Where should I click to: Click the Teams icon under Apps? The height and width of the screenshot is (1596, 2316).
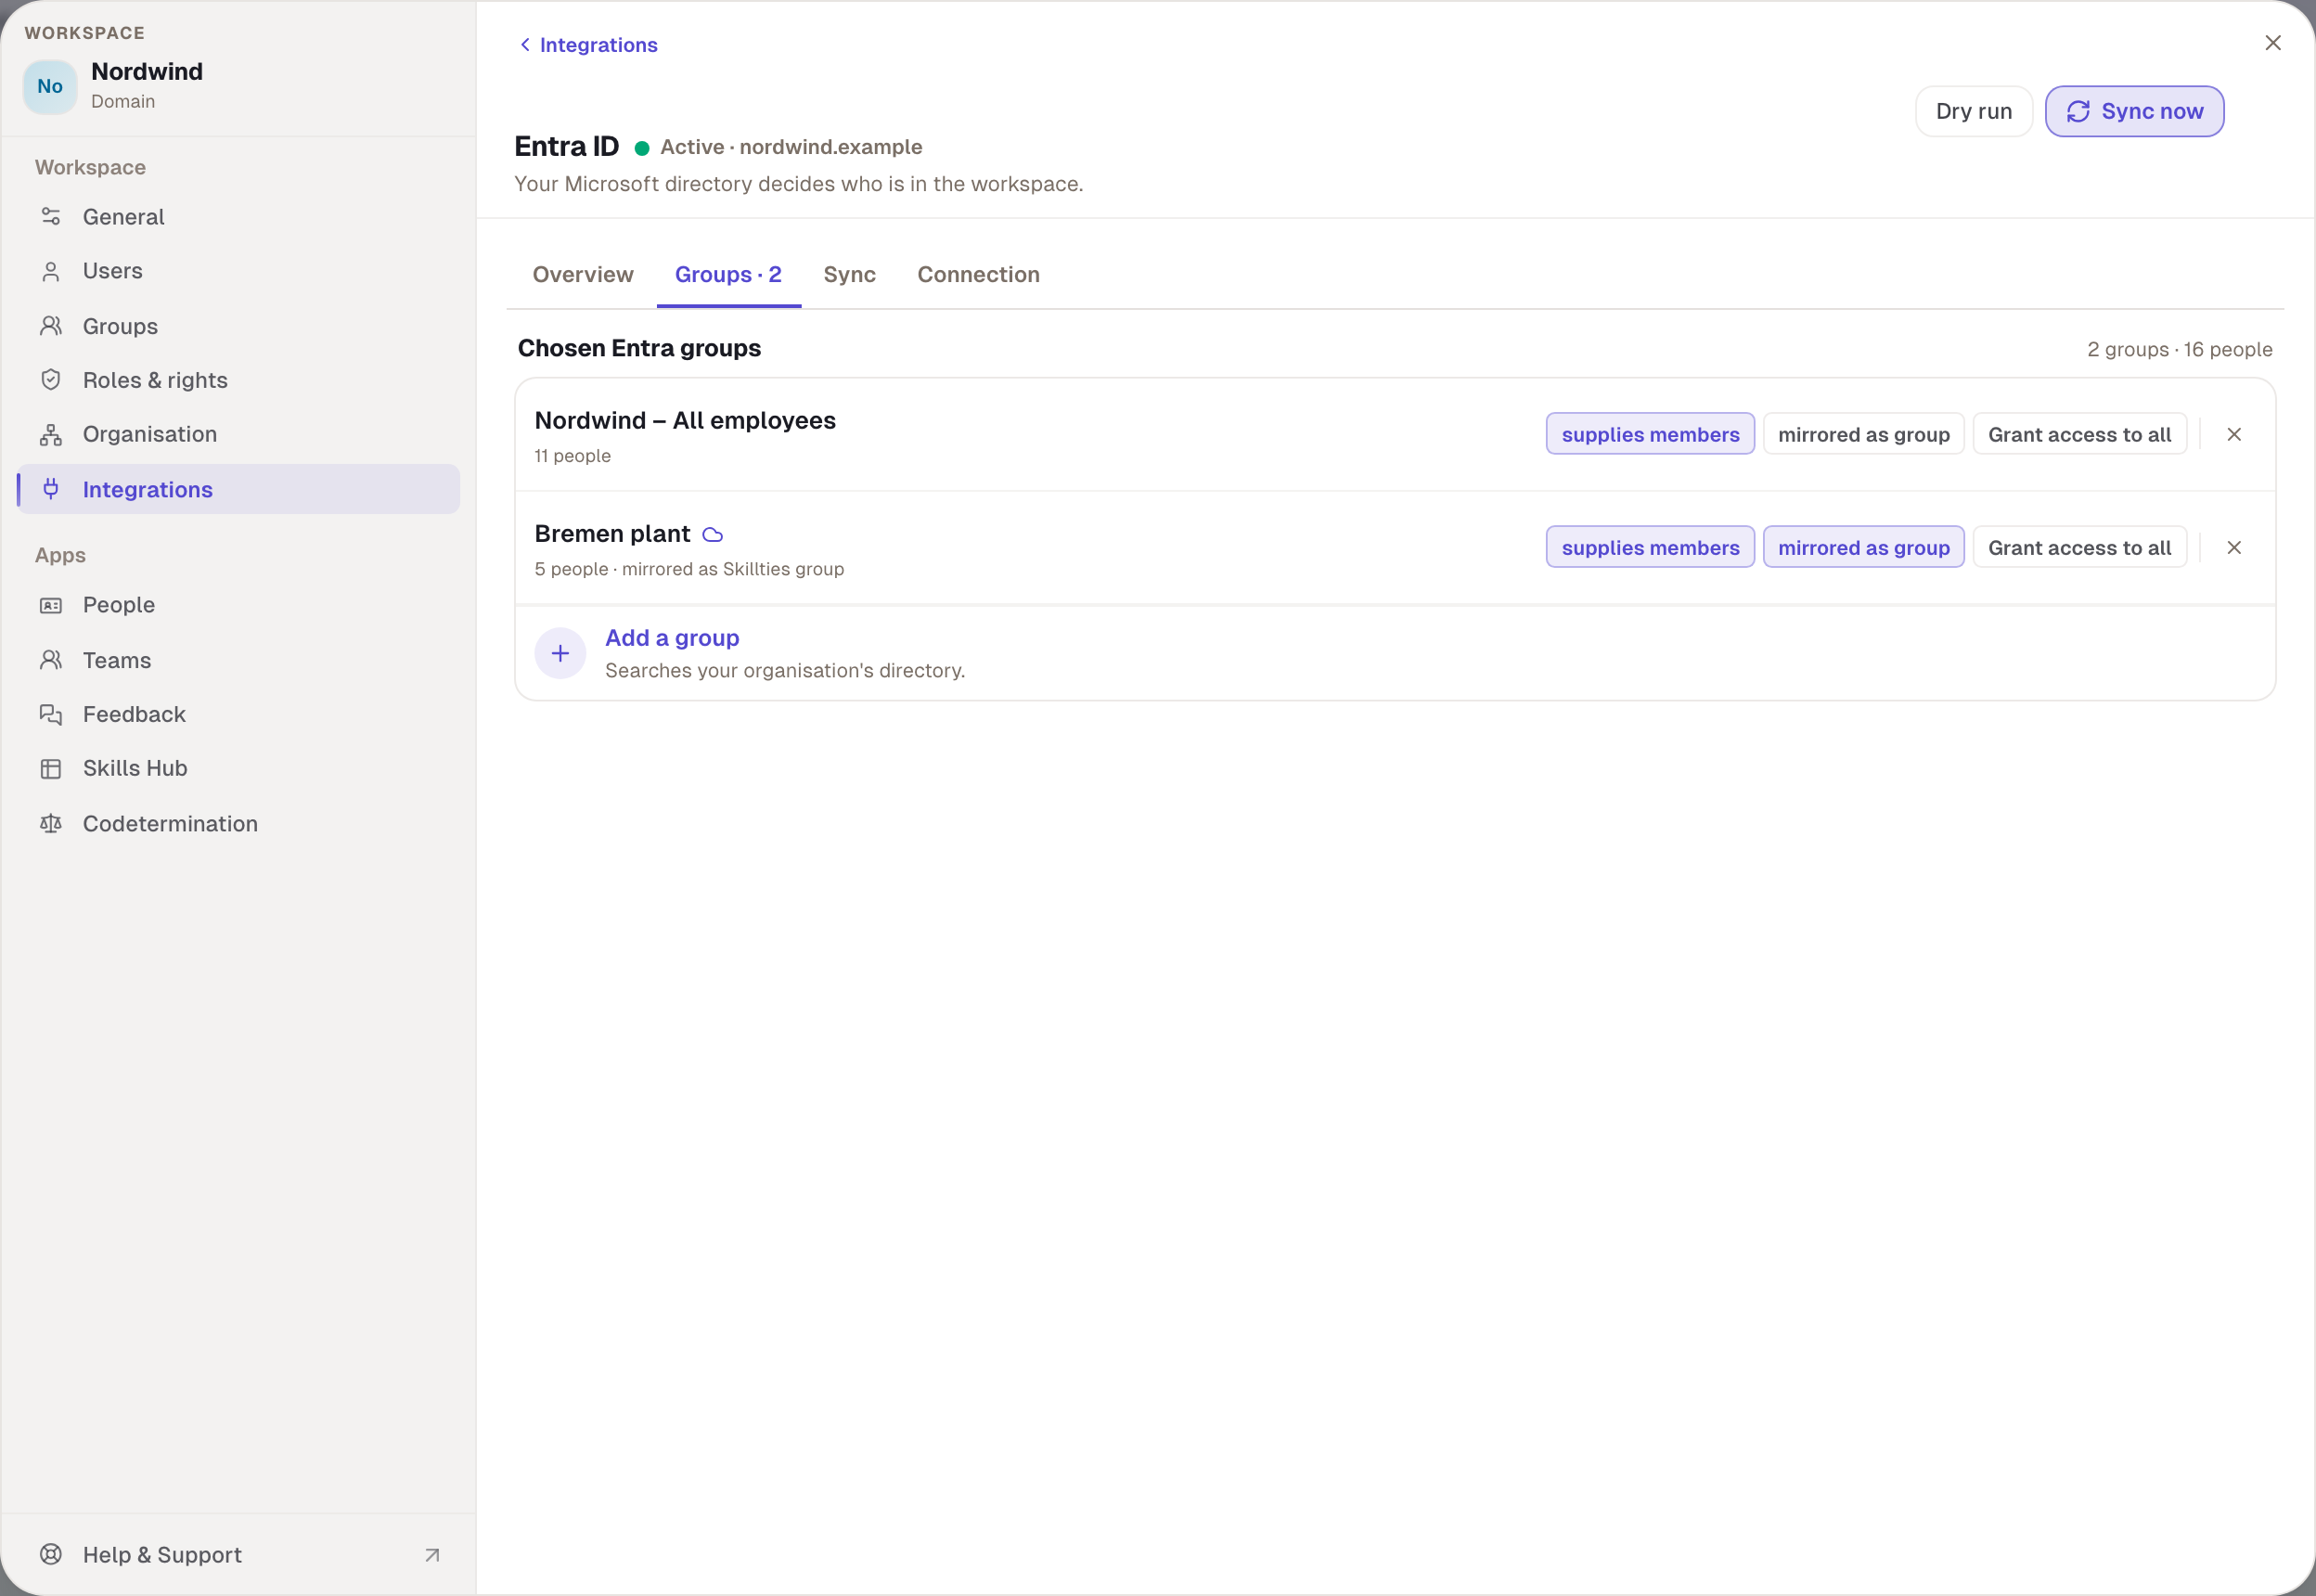51,660
